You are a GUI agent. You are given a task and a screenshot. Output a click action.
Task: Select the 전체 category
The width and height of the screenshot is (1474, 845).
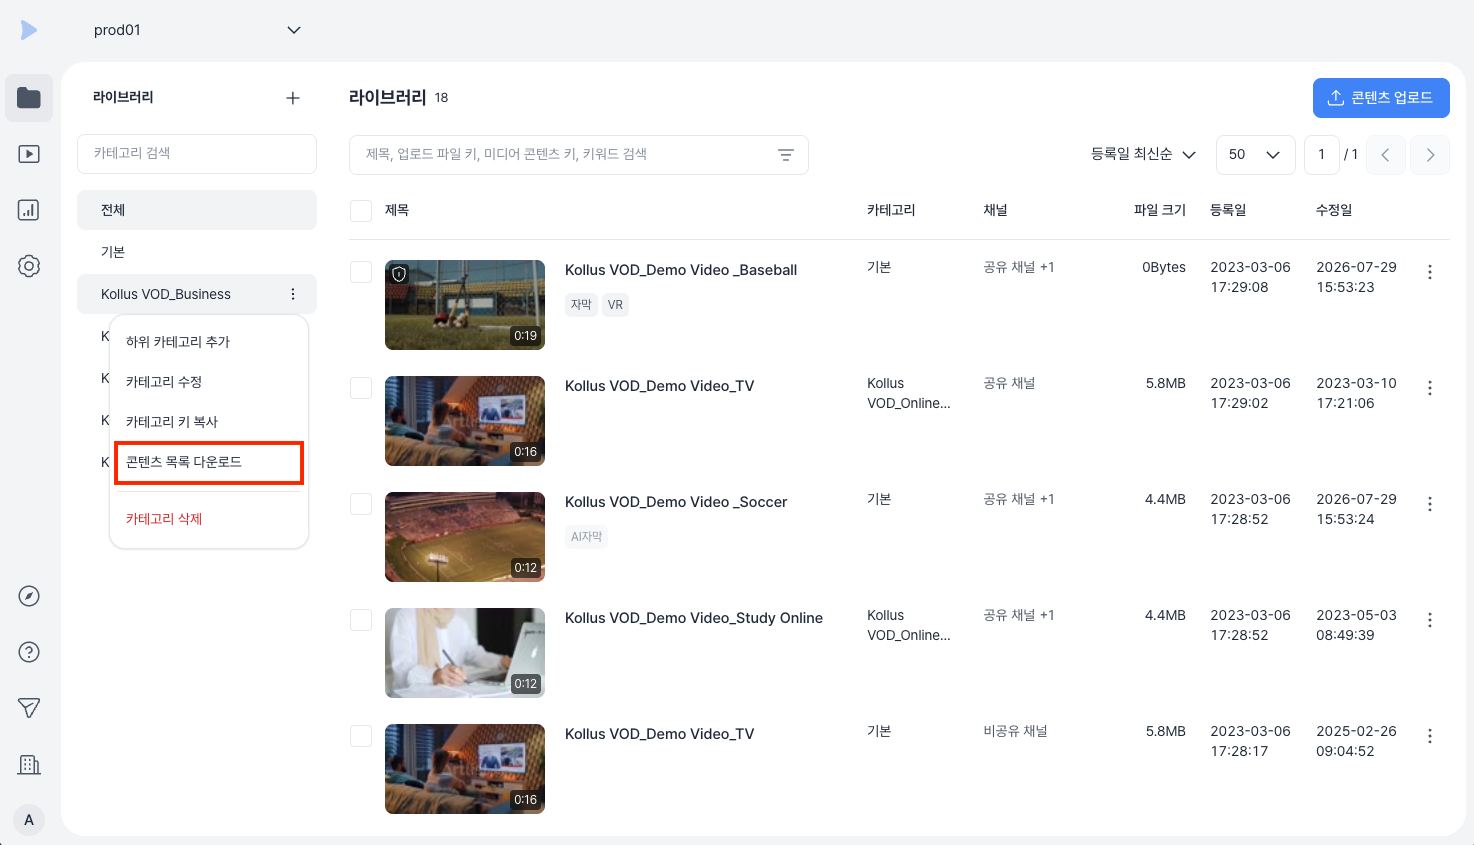tap(197, 210)
